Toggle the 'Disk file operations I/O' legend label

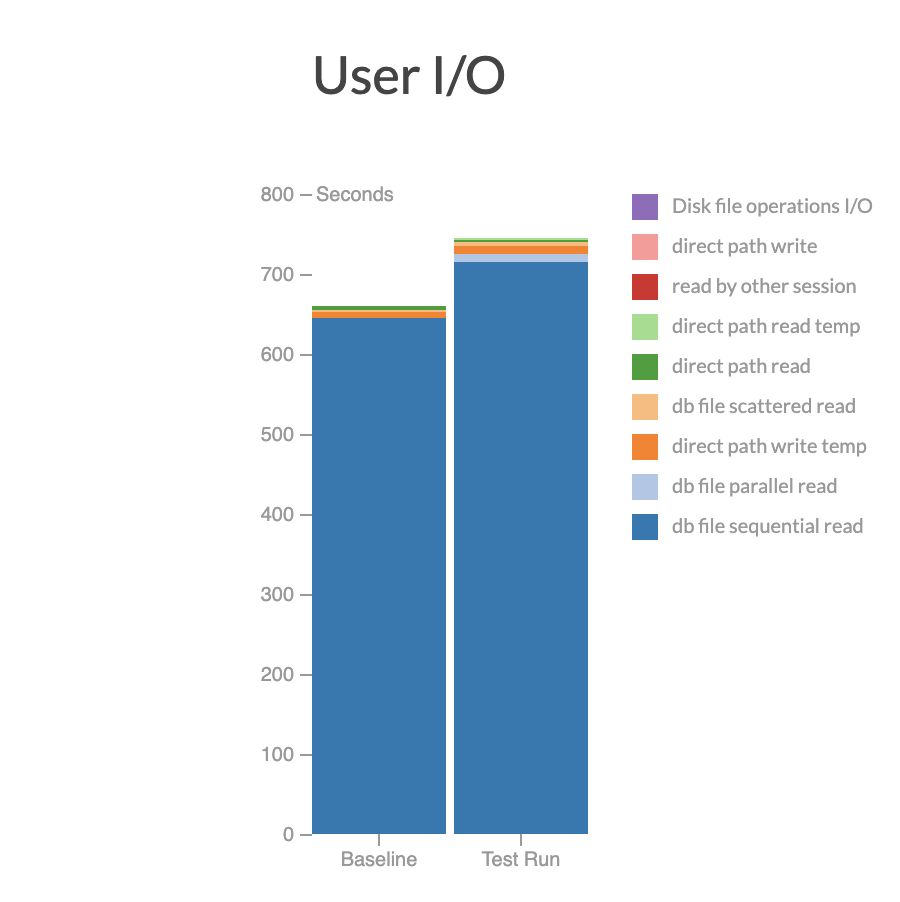click(x=772, y=206)
